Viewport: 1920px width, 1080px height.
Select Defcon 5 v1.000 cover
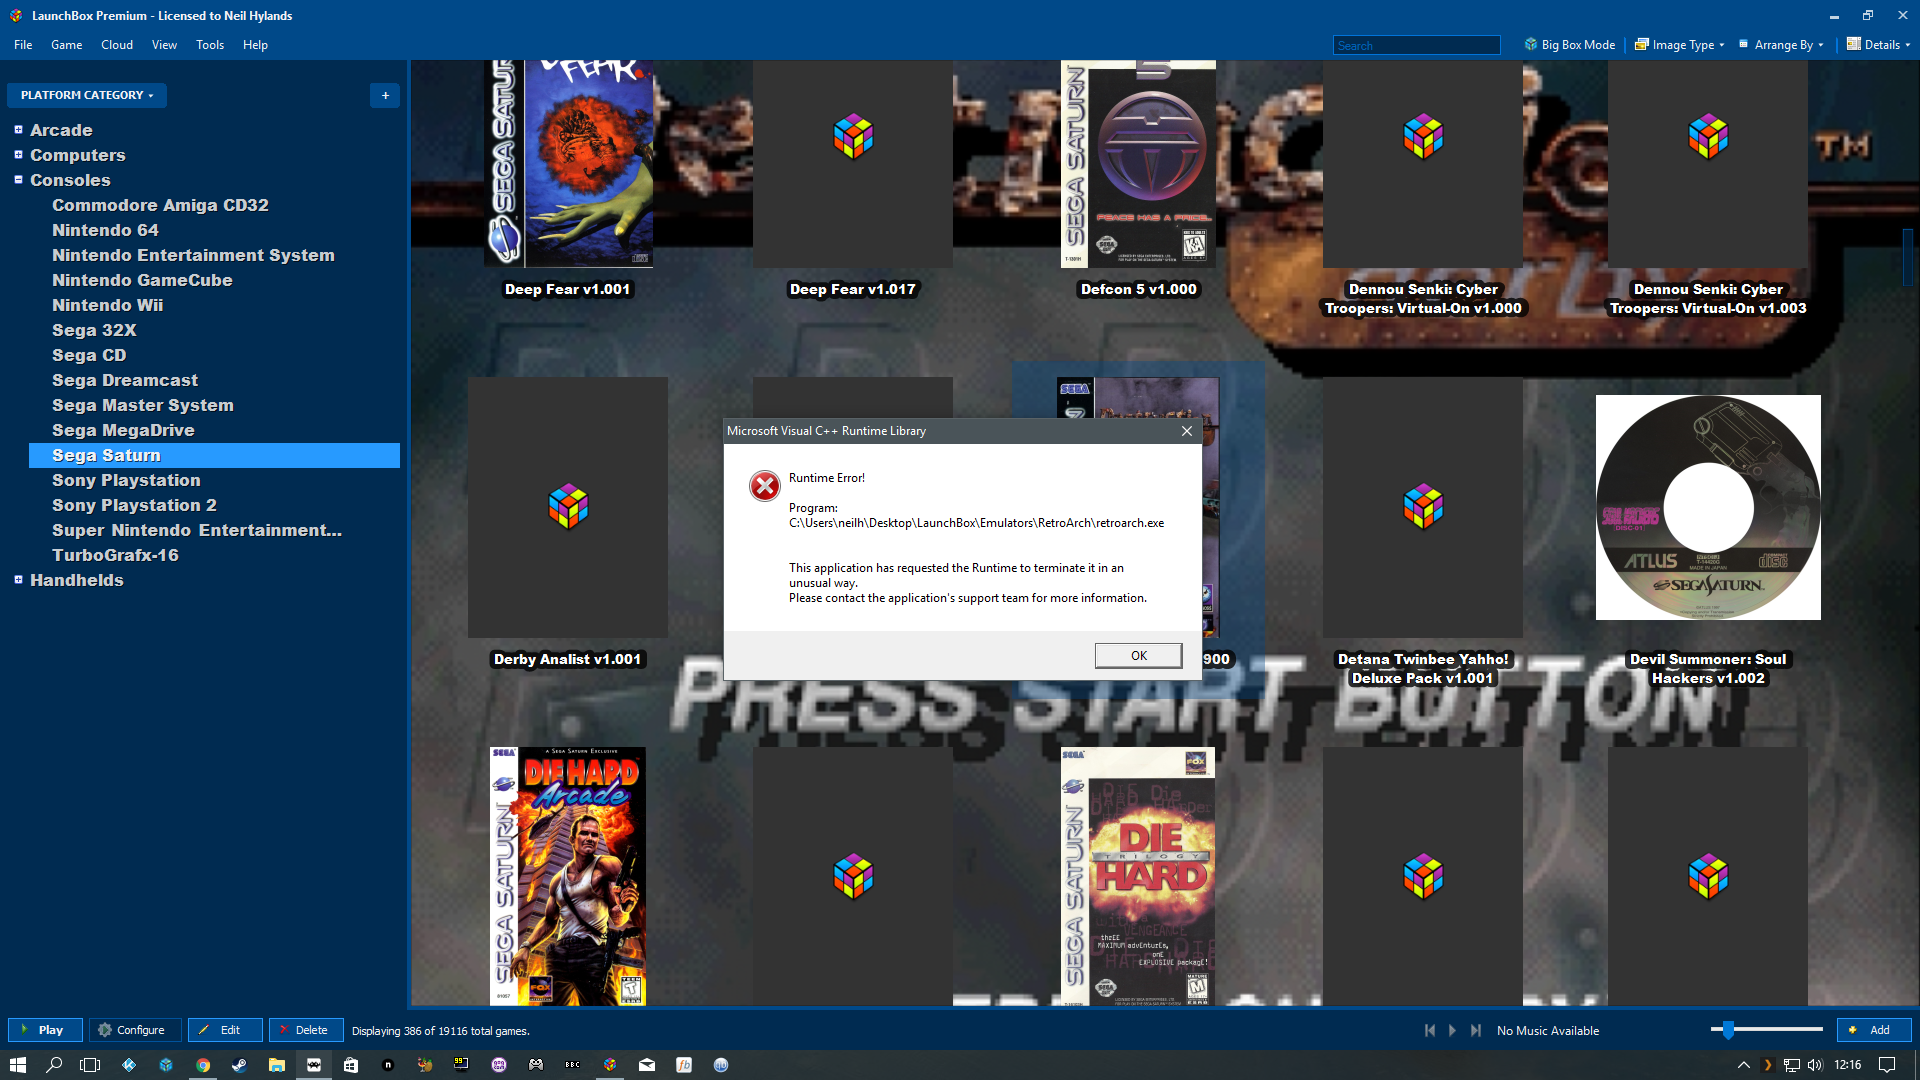(1138, 163)
